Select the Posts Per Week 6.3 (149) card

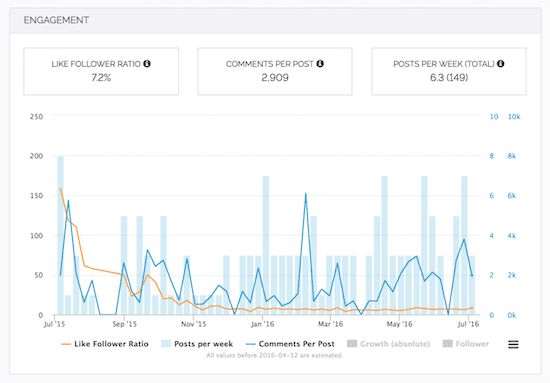(449, 71)
